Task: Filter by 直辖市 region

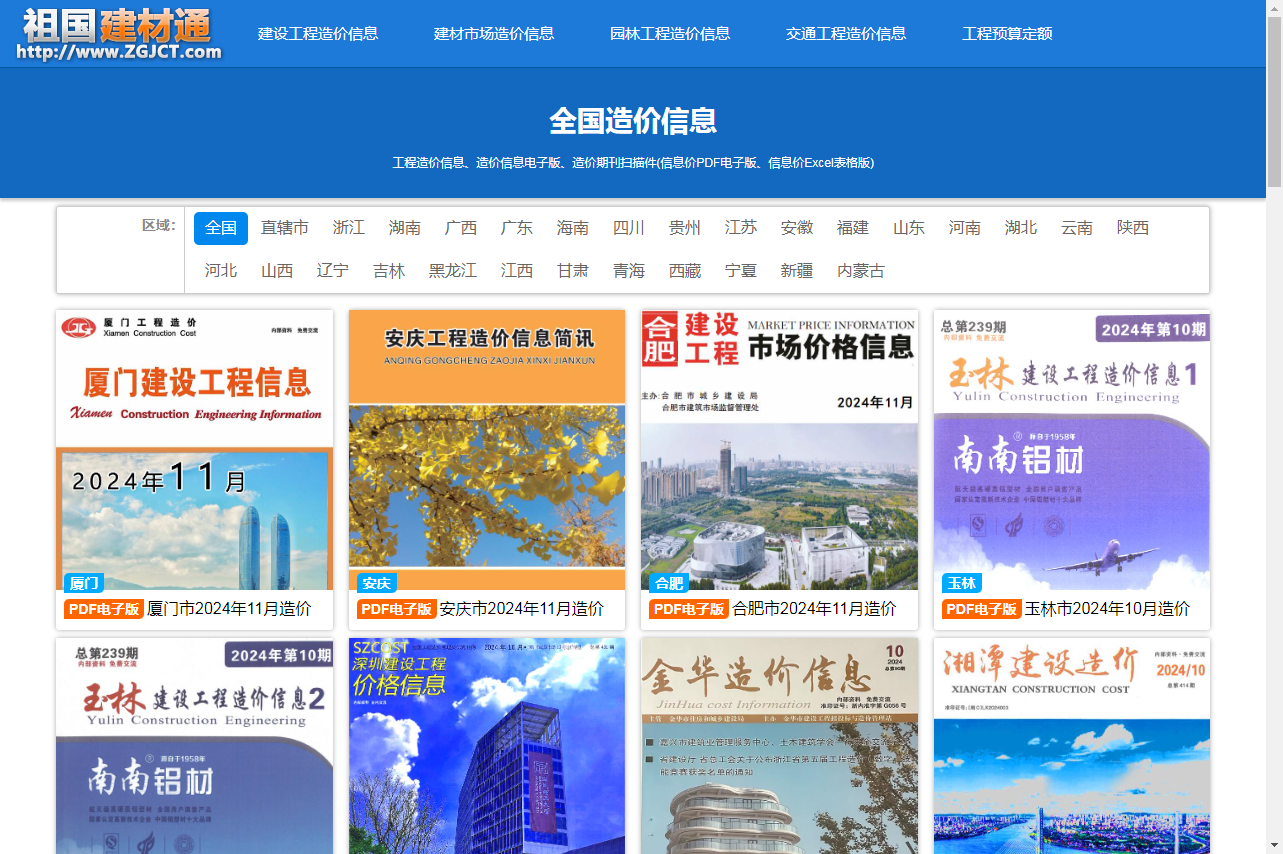Action: point(285,228)
